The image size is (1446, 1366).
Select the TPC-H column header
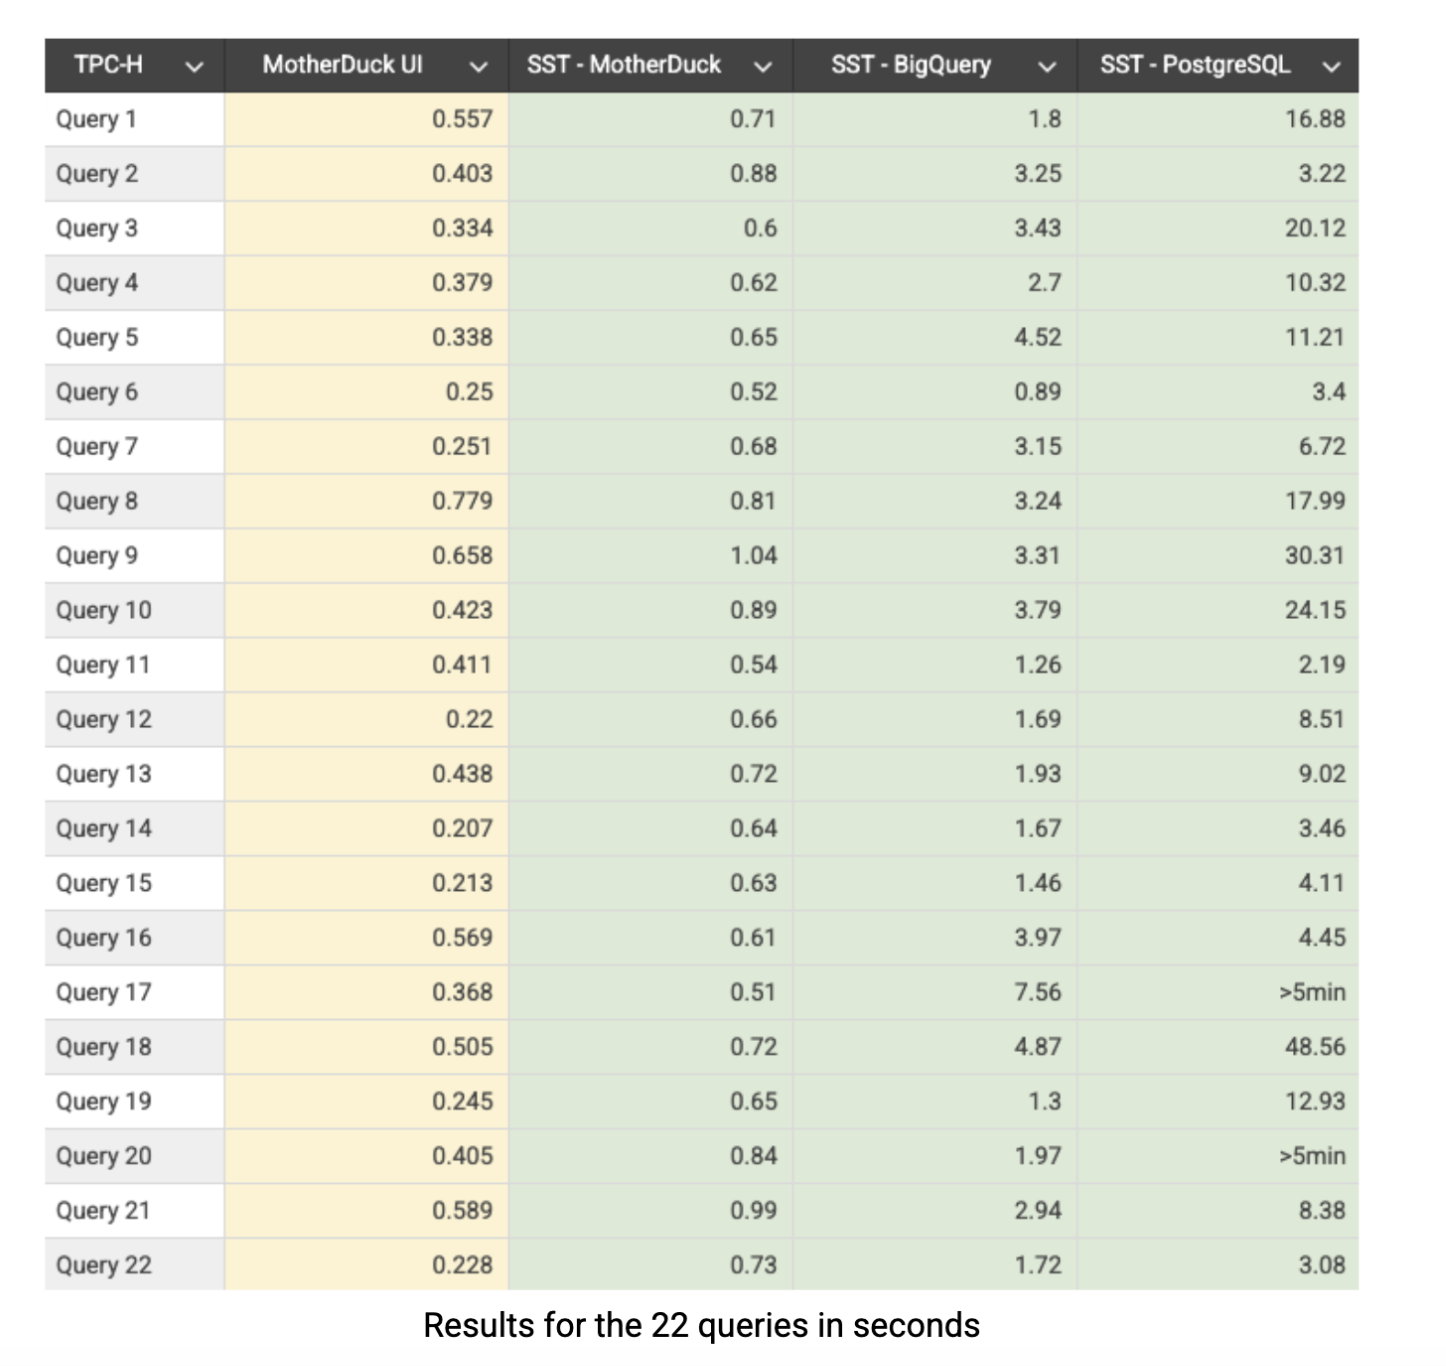click(x=108, y=65)
